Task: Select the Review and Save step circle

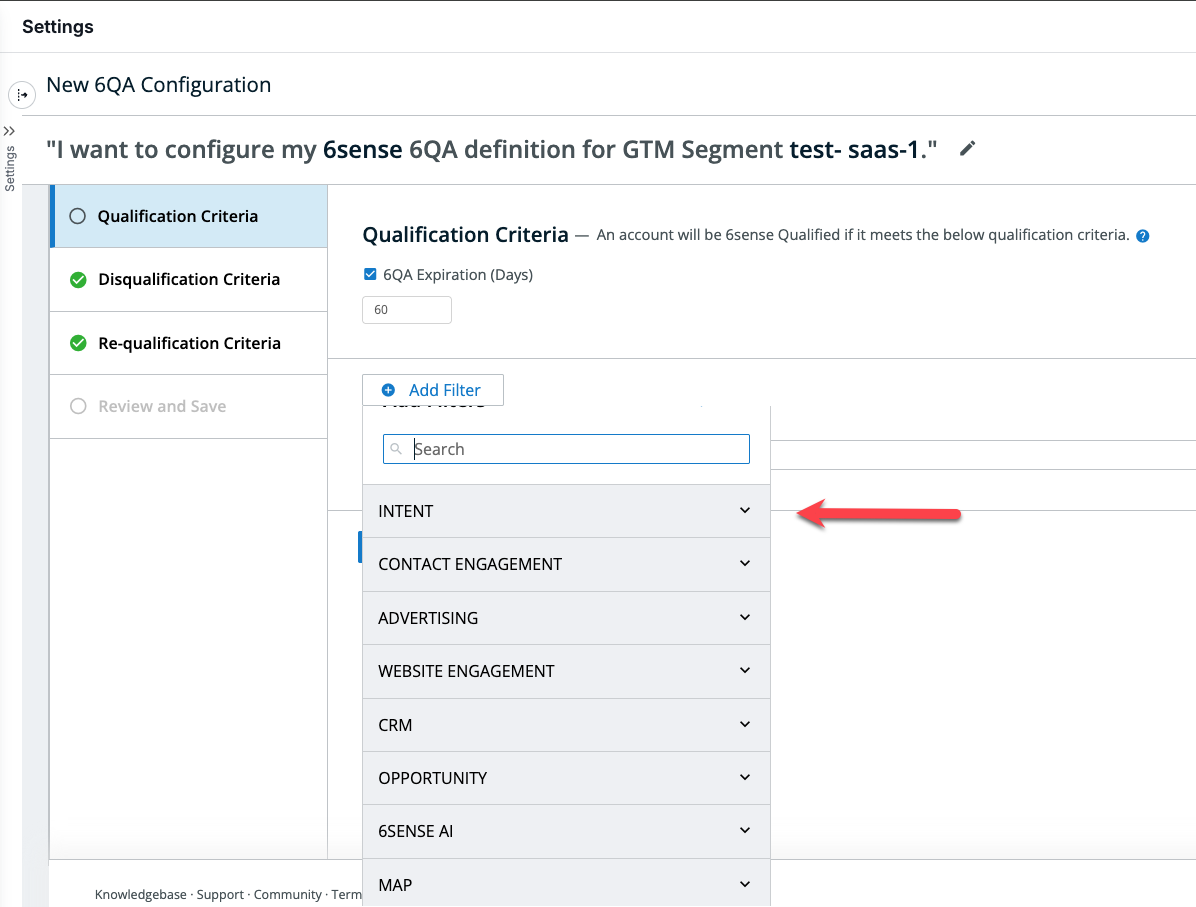Action: click(78, 406)
